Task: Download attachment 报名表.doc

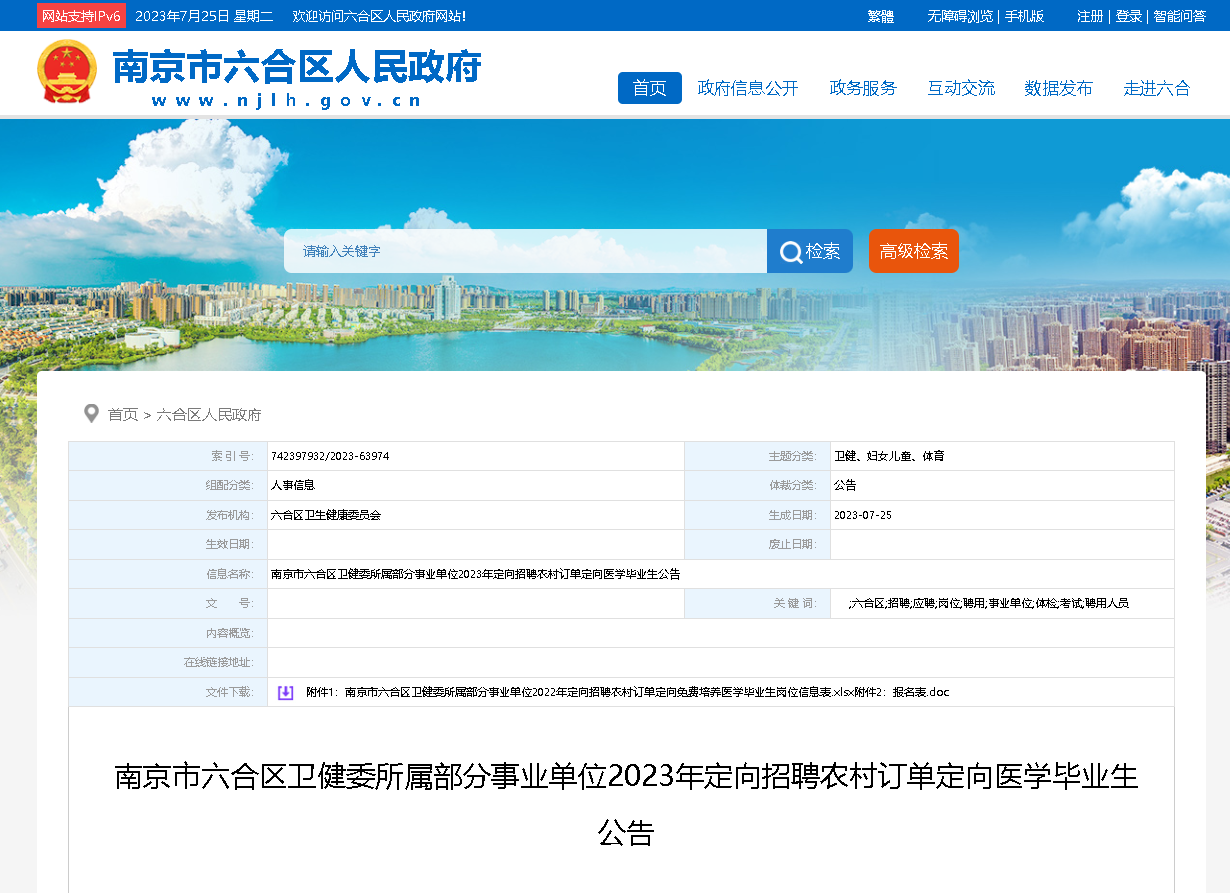Action: [920, 692]
